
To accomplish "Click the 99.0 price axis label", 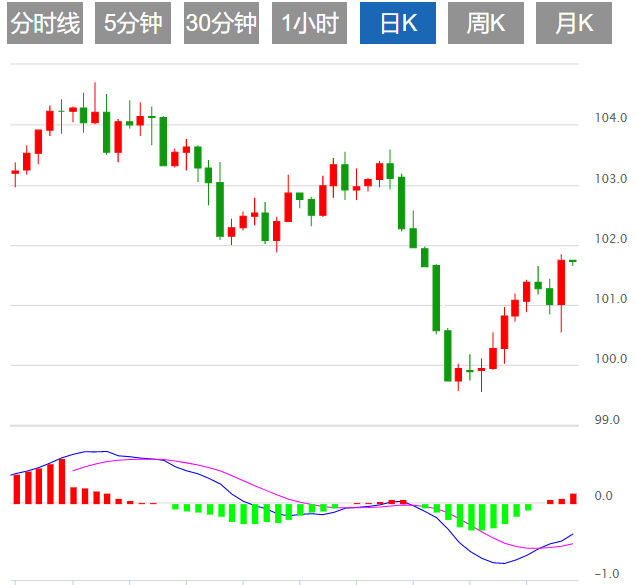I will click(x=608, y=419).
